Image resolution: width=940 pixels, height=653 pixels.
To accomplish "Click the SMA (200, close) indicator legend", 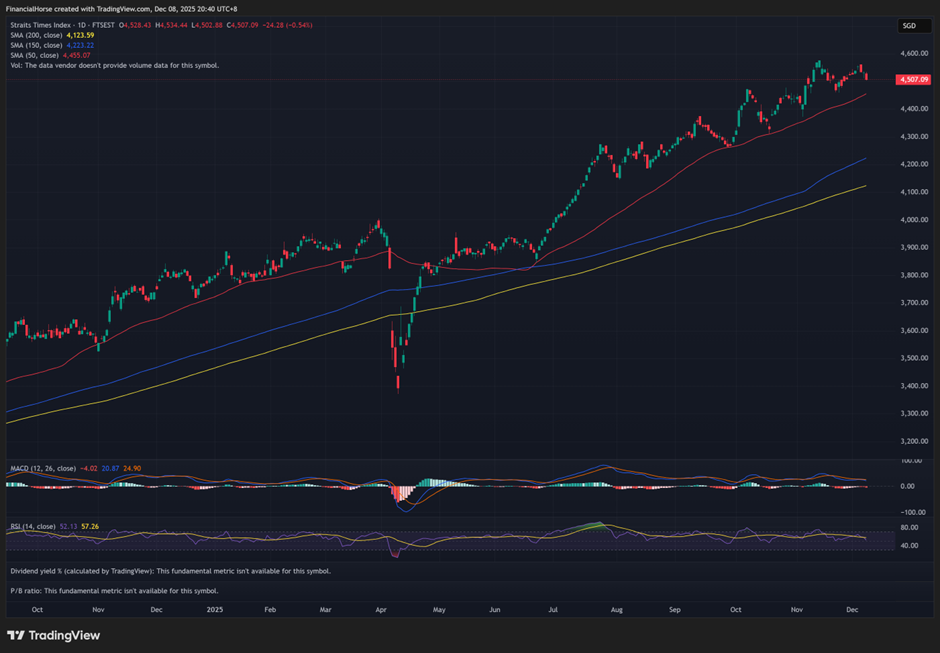I will tap(36, 35).
